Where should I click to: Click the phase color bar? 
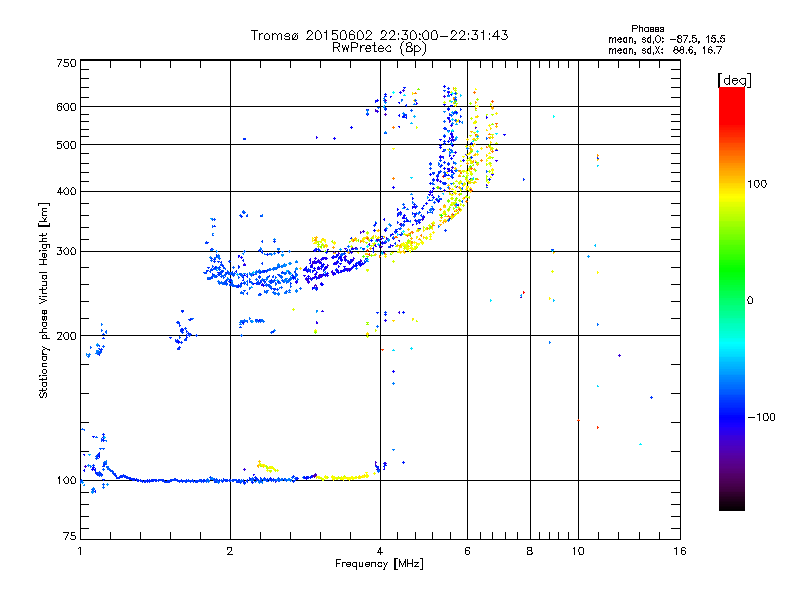732,298
